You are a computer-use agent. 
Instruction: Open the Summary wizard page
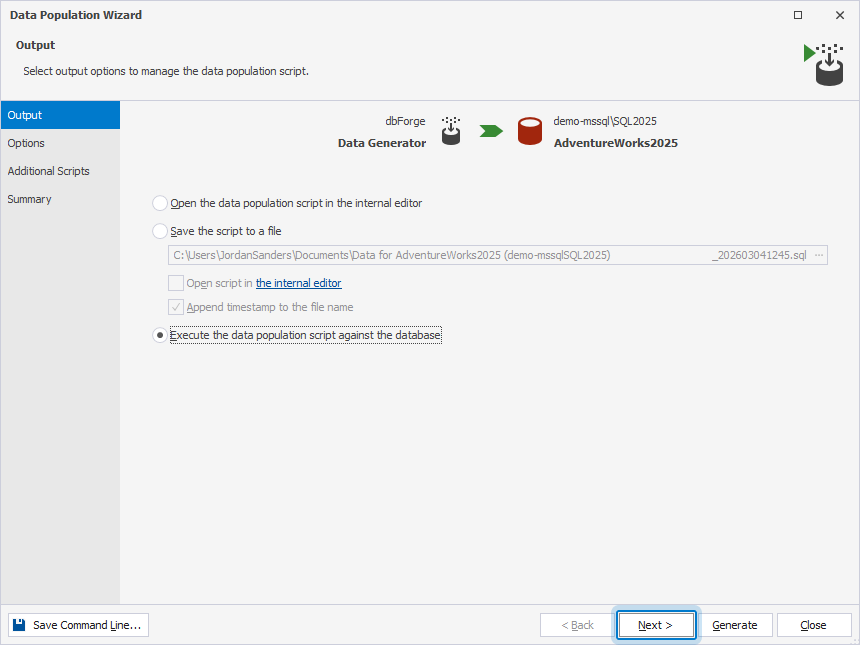(60, 199)
